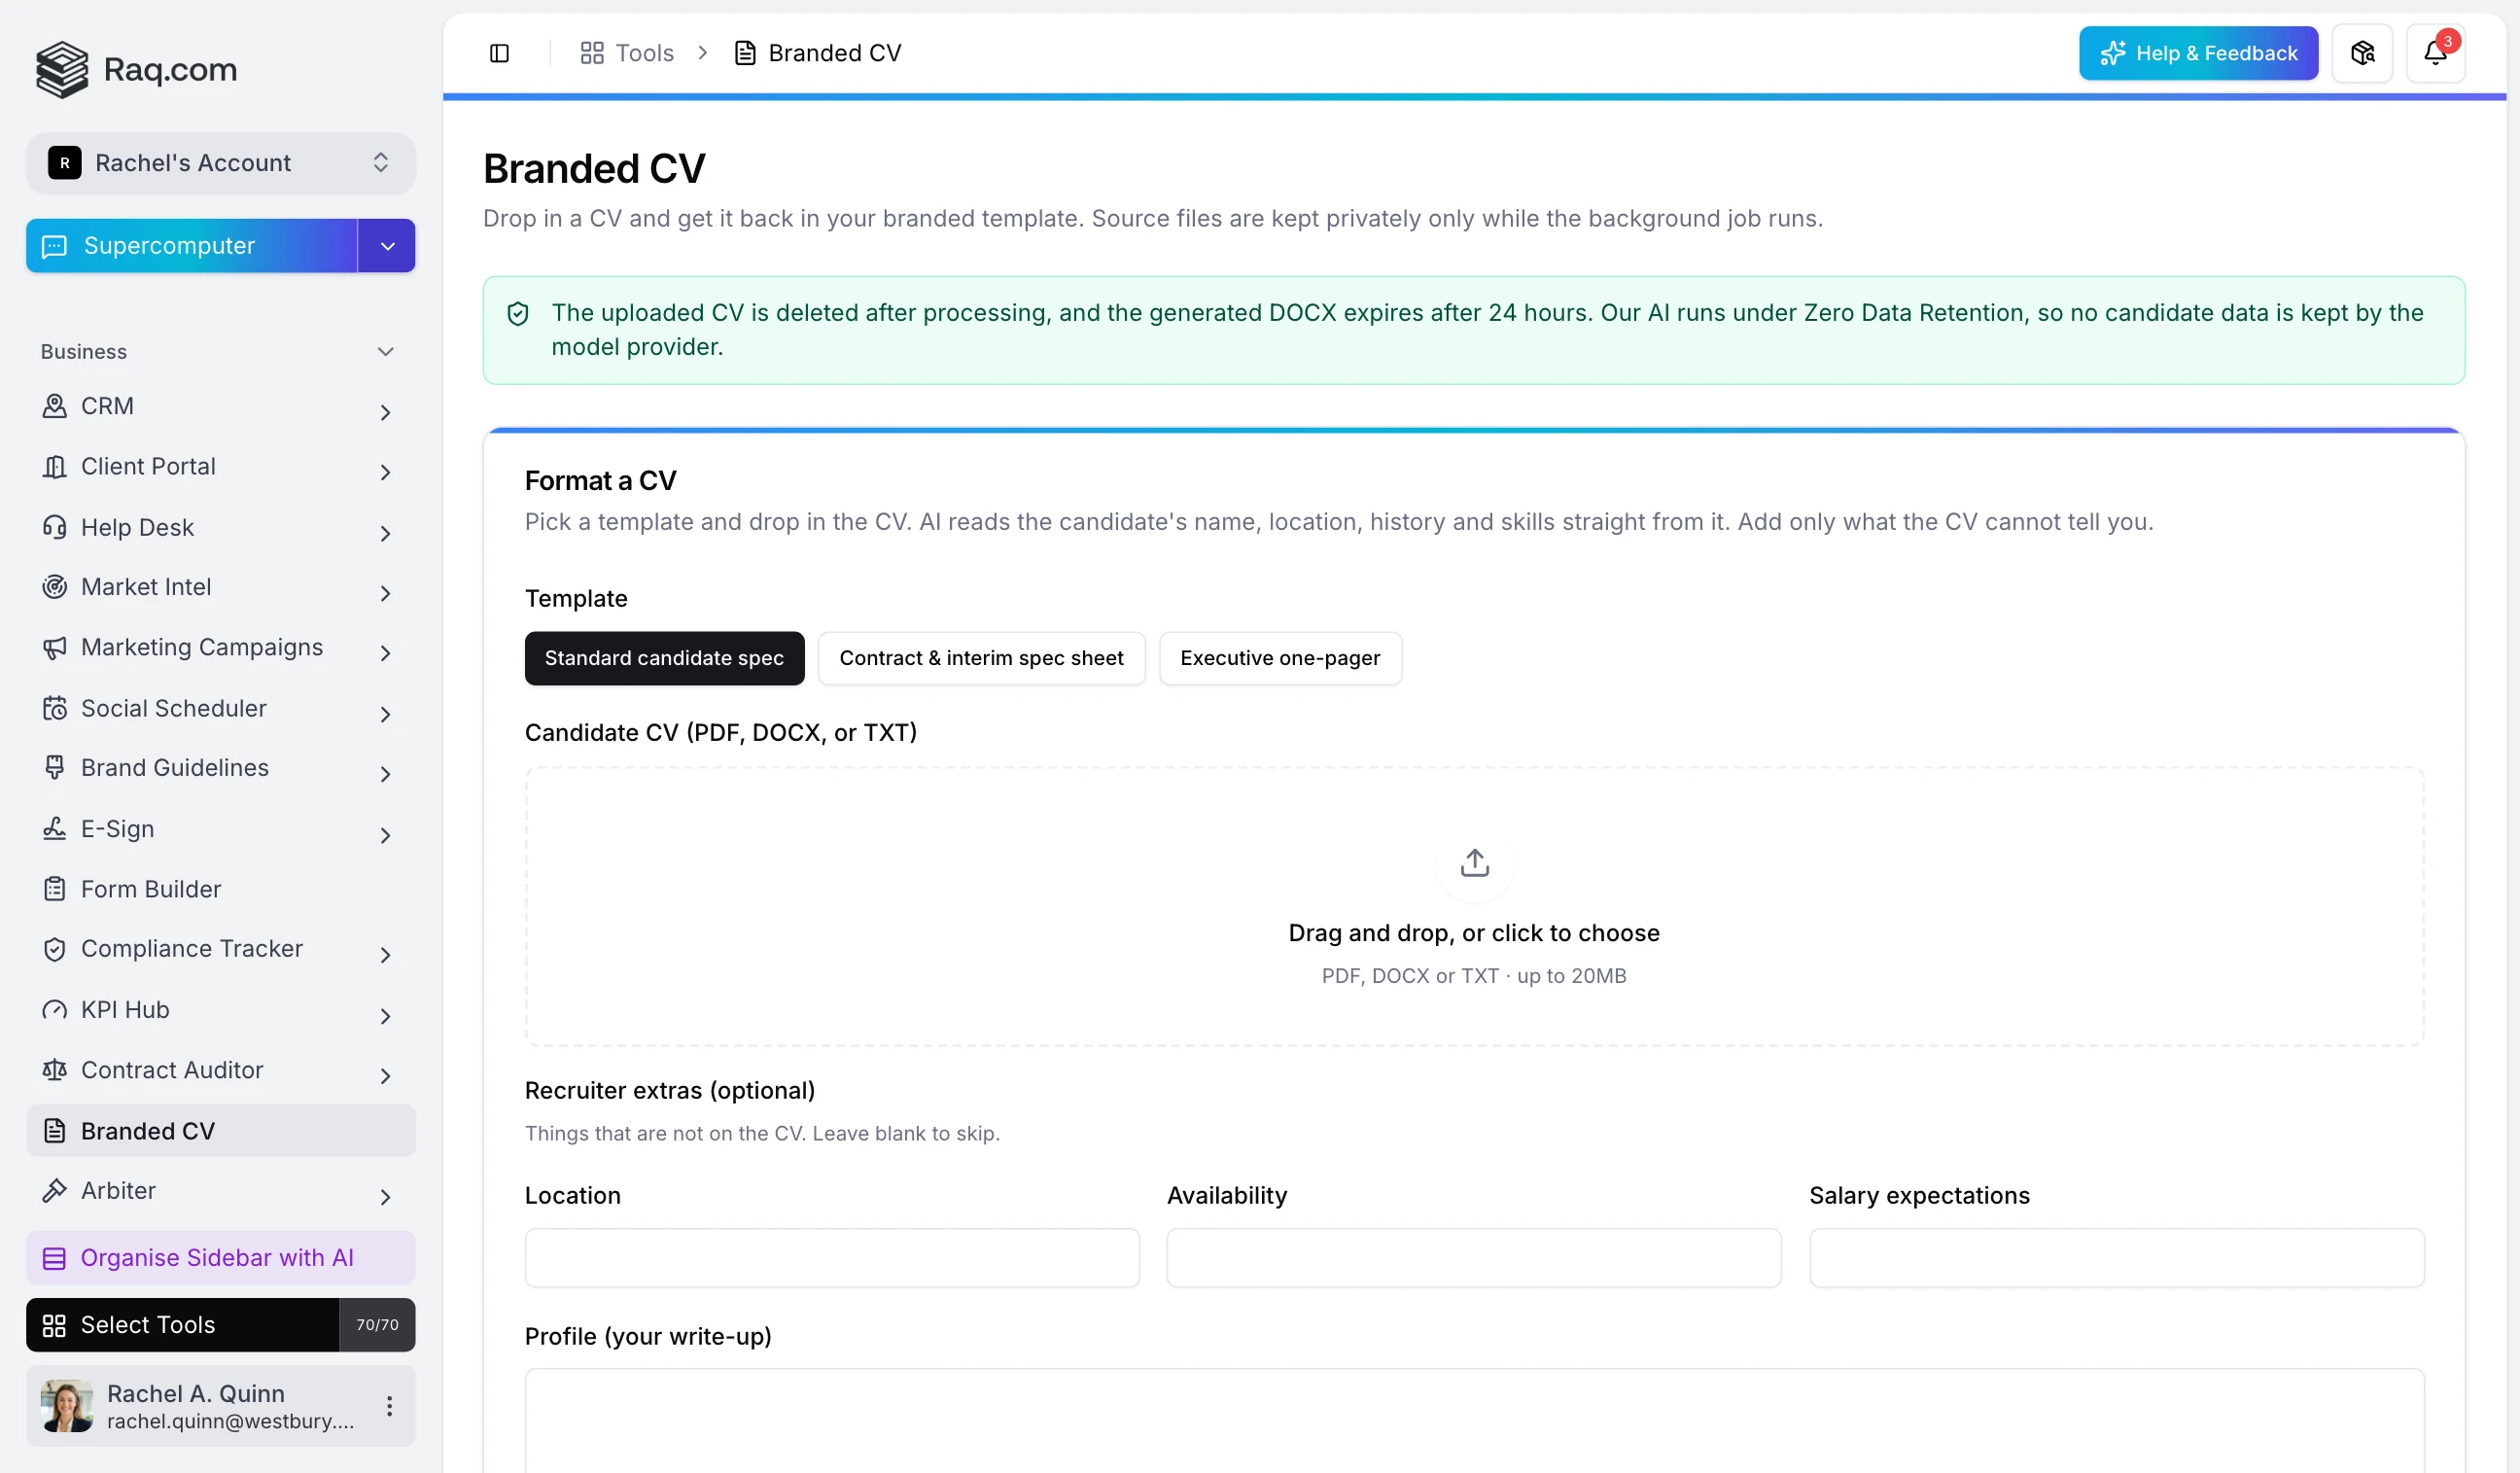Open the Supercomputer dropdown arrow
Viewport: 2520px width, 1473px height.
pyautogui.click(x=387, y=246)
